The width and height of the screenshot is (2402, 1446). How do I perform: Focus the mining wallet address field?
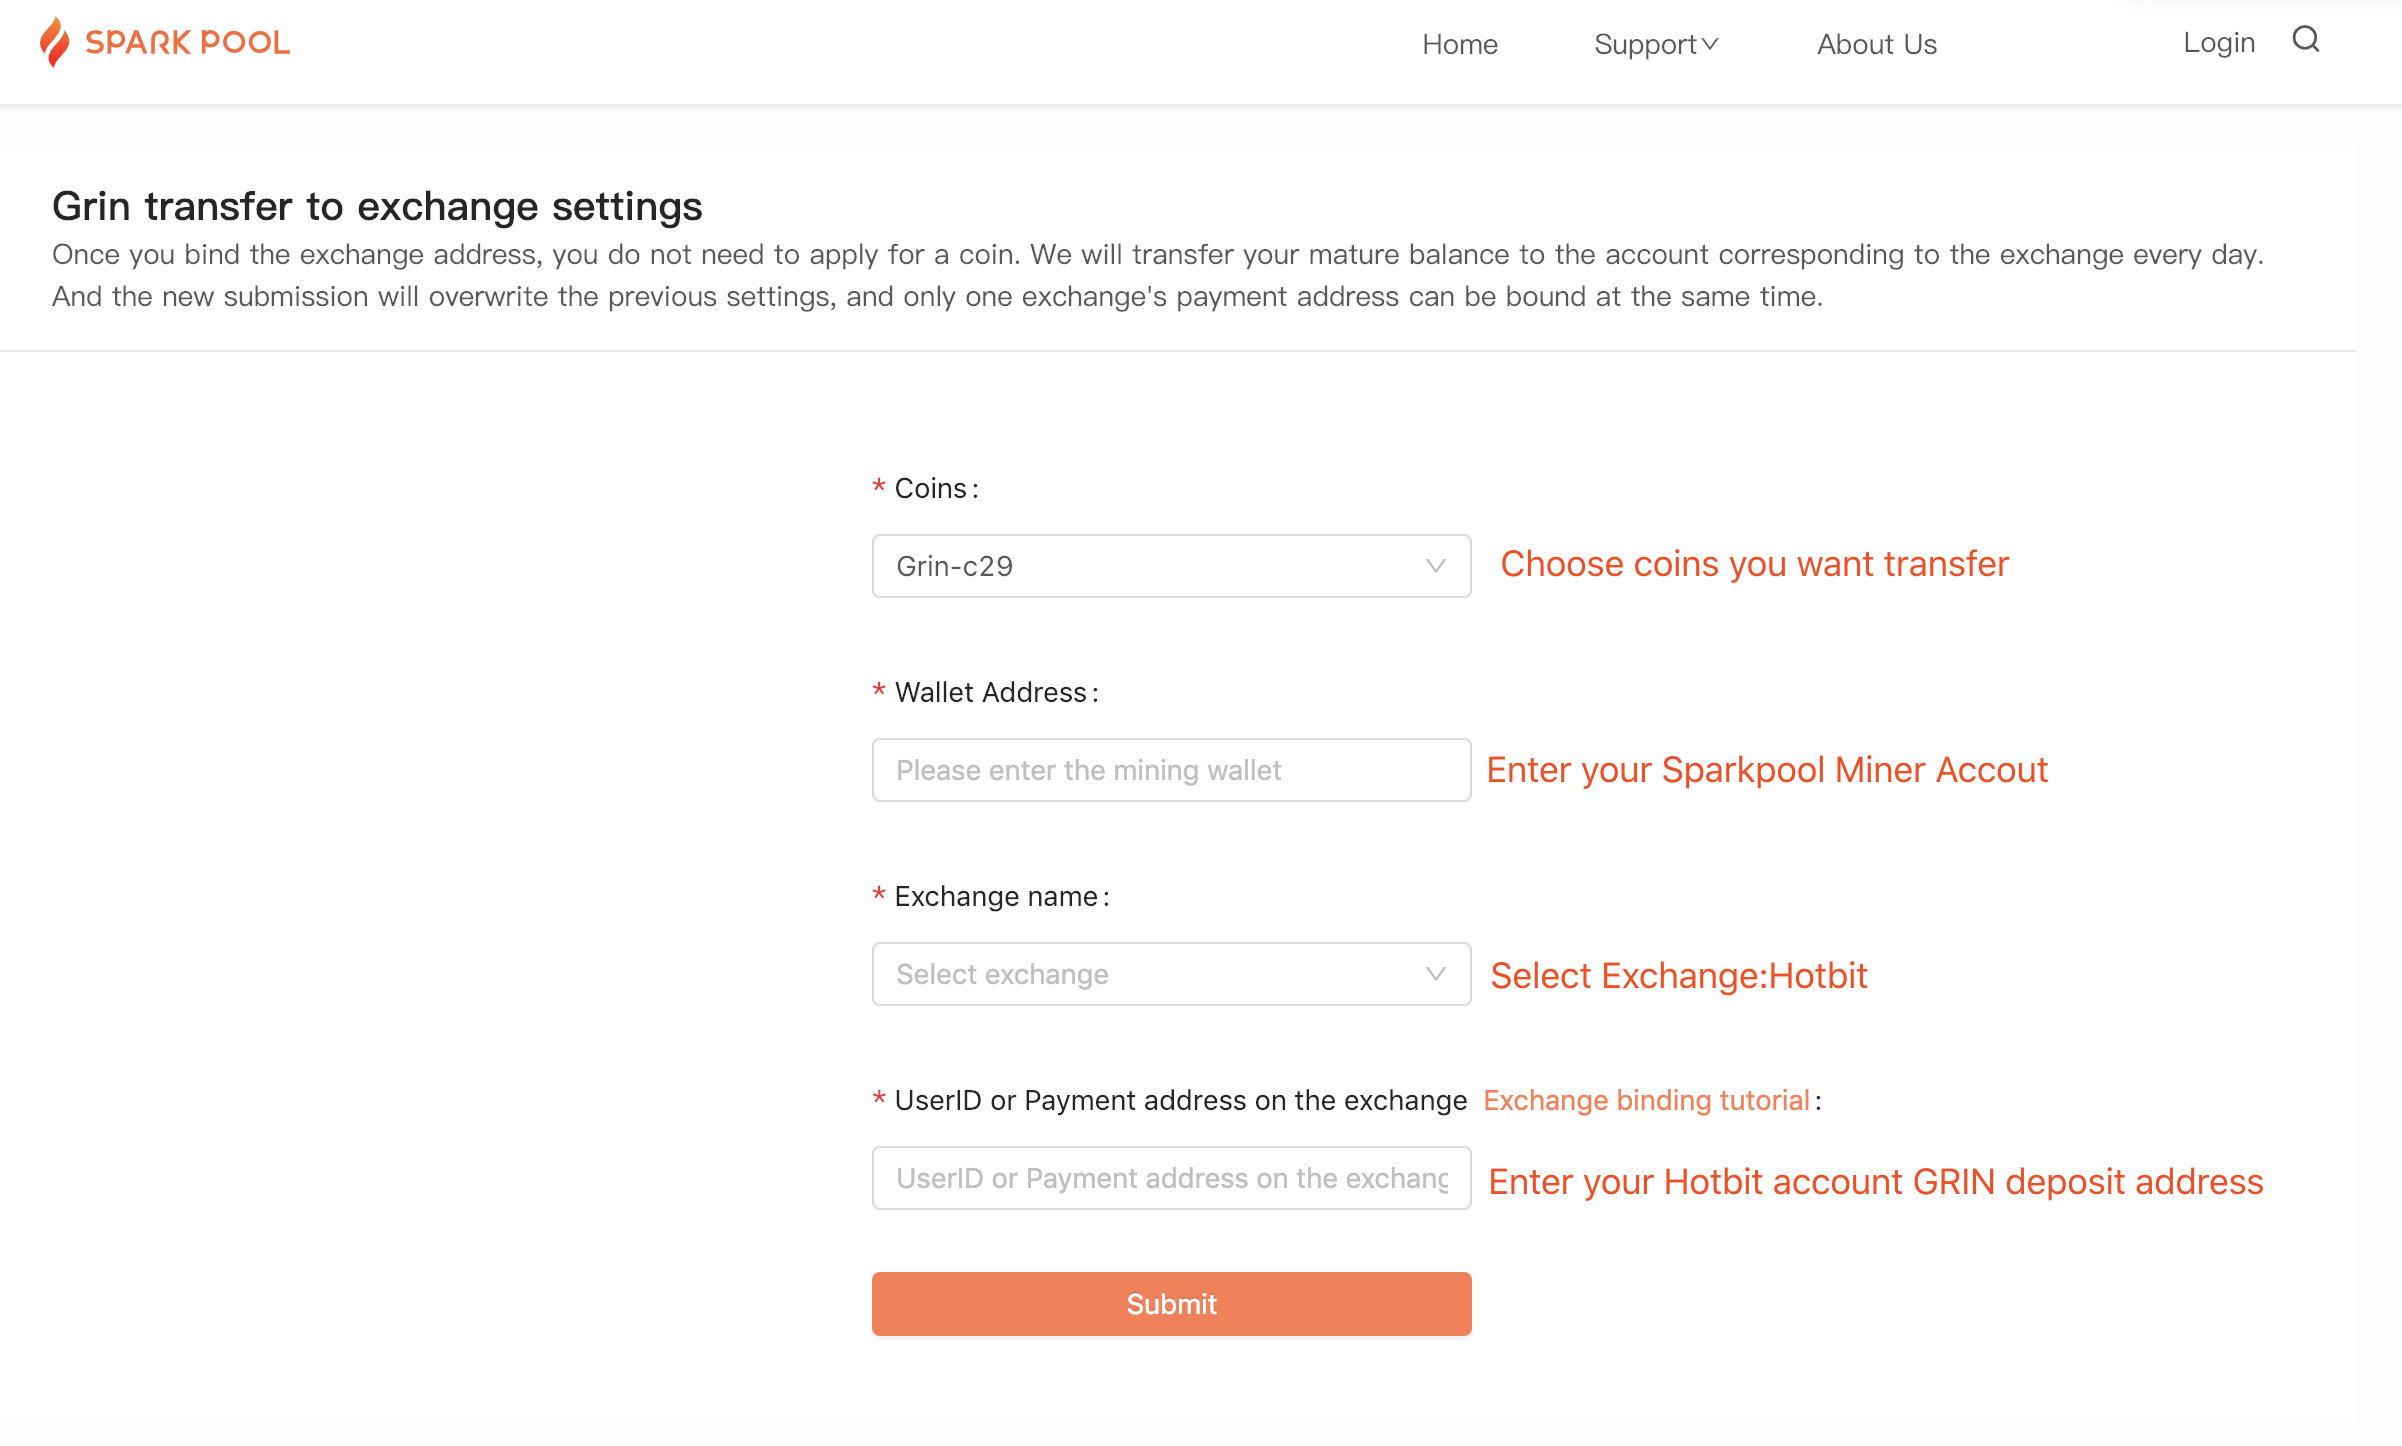[1170, 770]
